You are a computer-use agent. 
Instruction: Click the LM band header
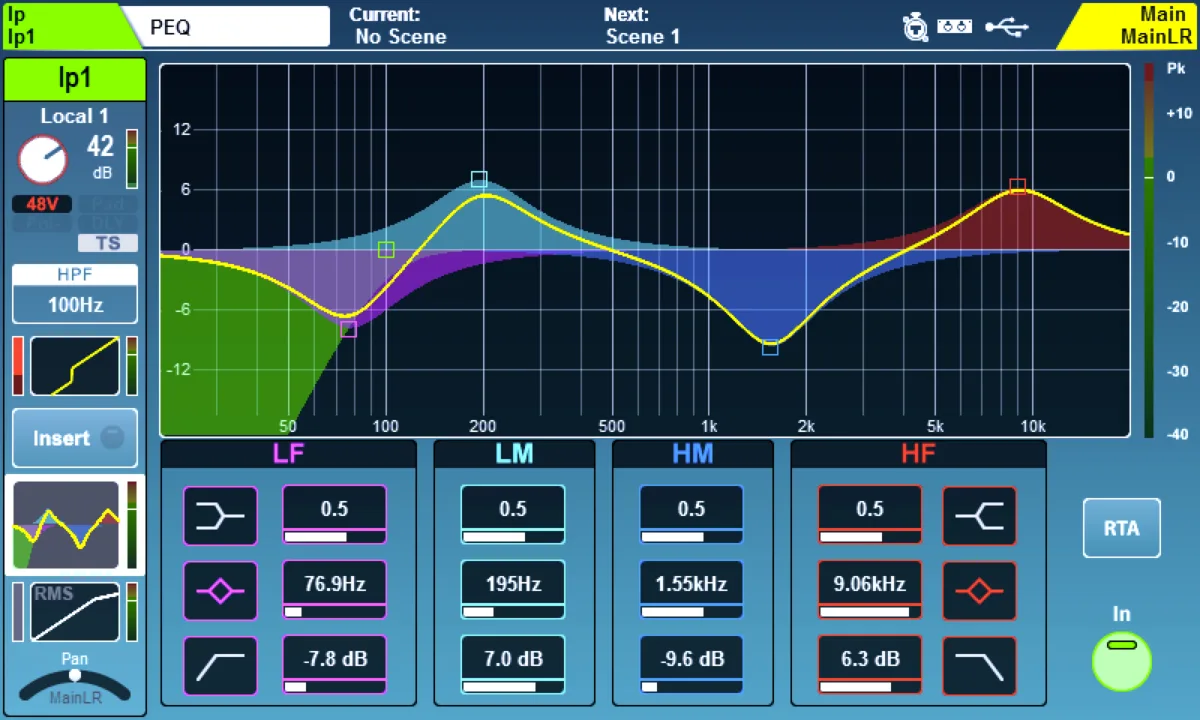(x=514, y=454)
